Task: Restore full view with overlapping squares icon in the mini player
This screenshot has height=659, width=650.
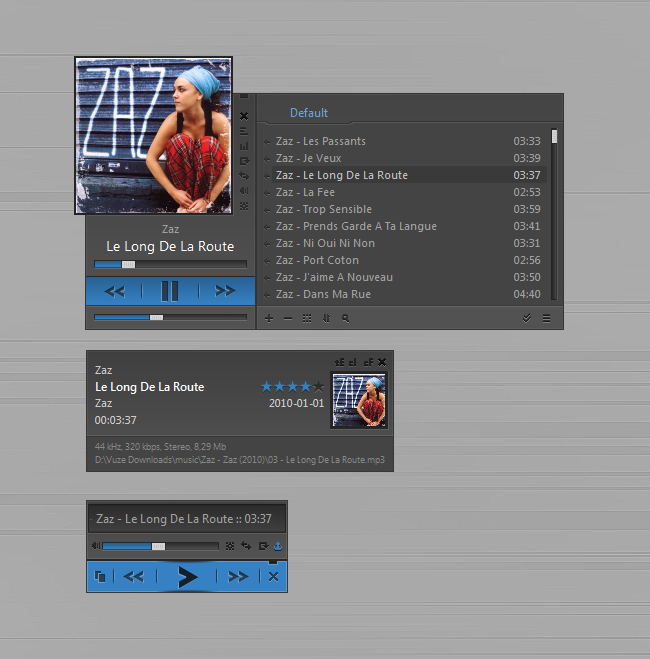Action: click(100, 577)
